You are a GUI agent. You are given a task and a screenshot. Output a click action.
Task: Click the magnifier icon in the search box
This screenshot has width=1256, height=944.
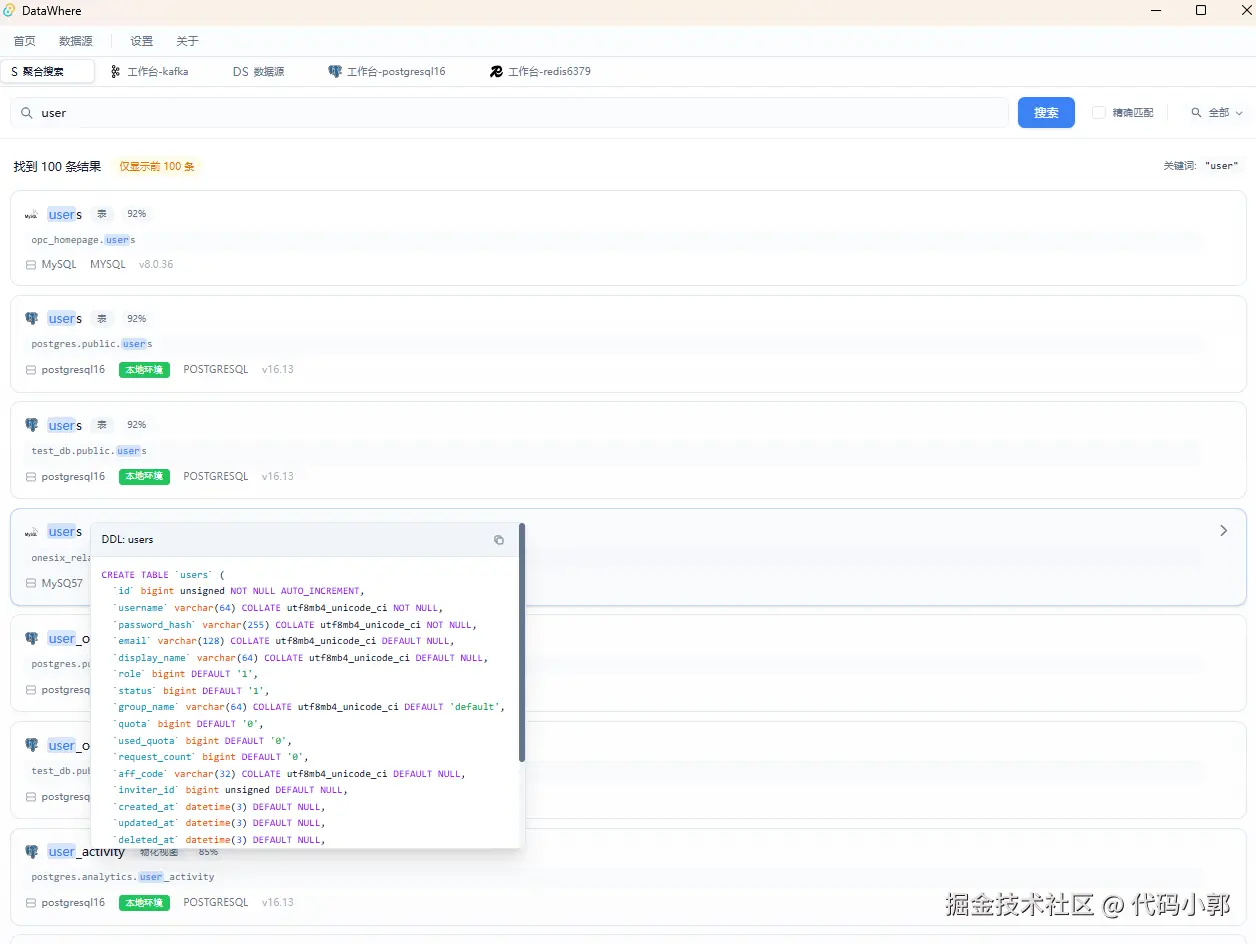tap(27, 113)
